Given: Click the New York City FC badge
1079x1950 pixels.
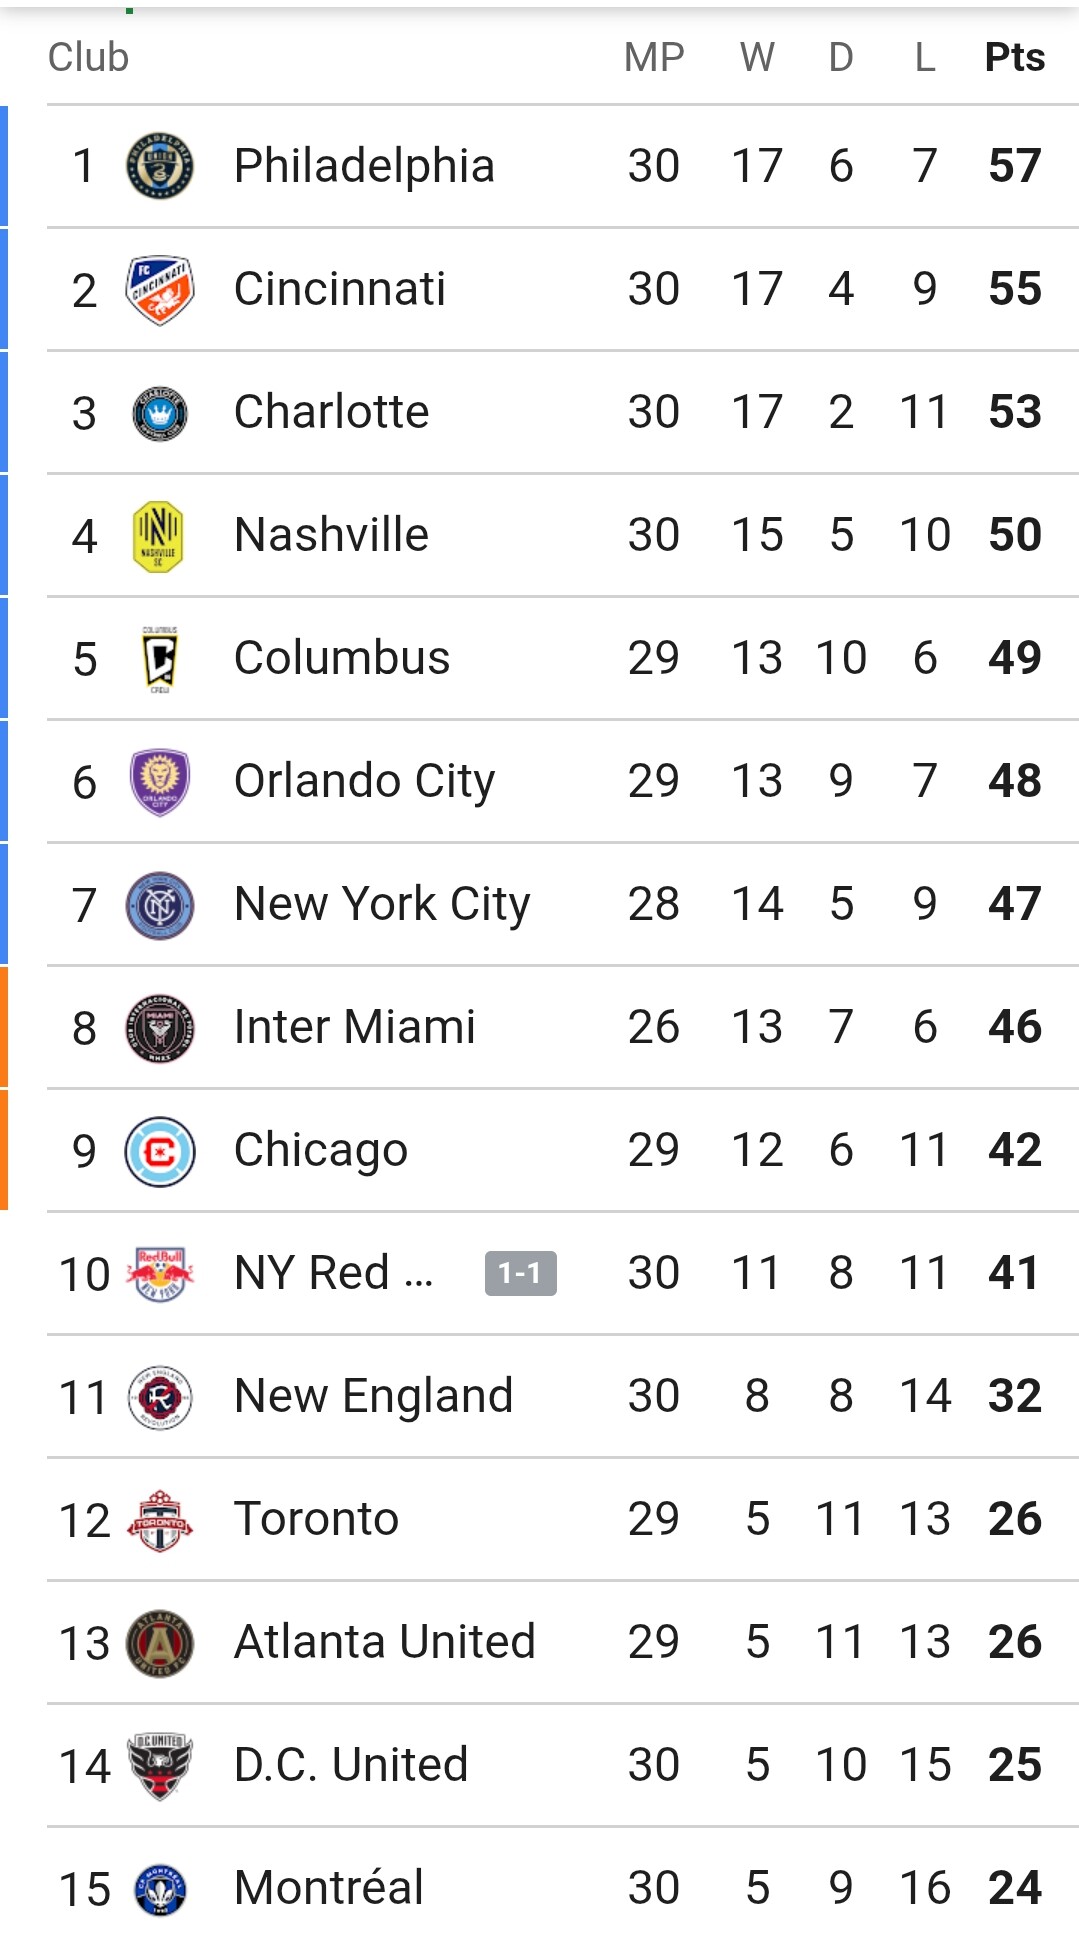Looking at the screenshot, I should 160,905.
